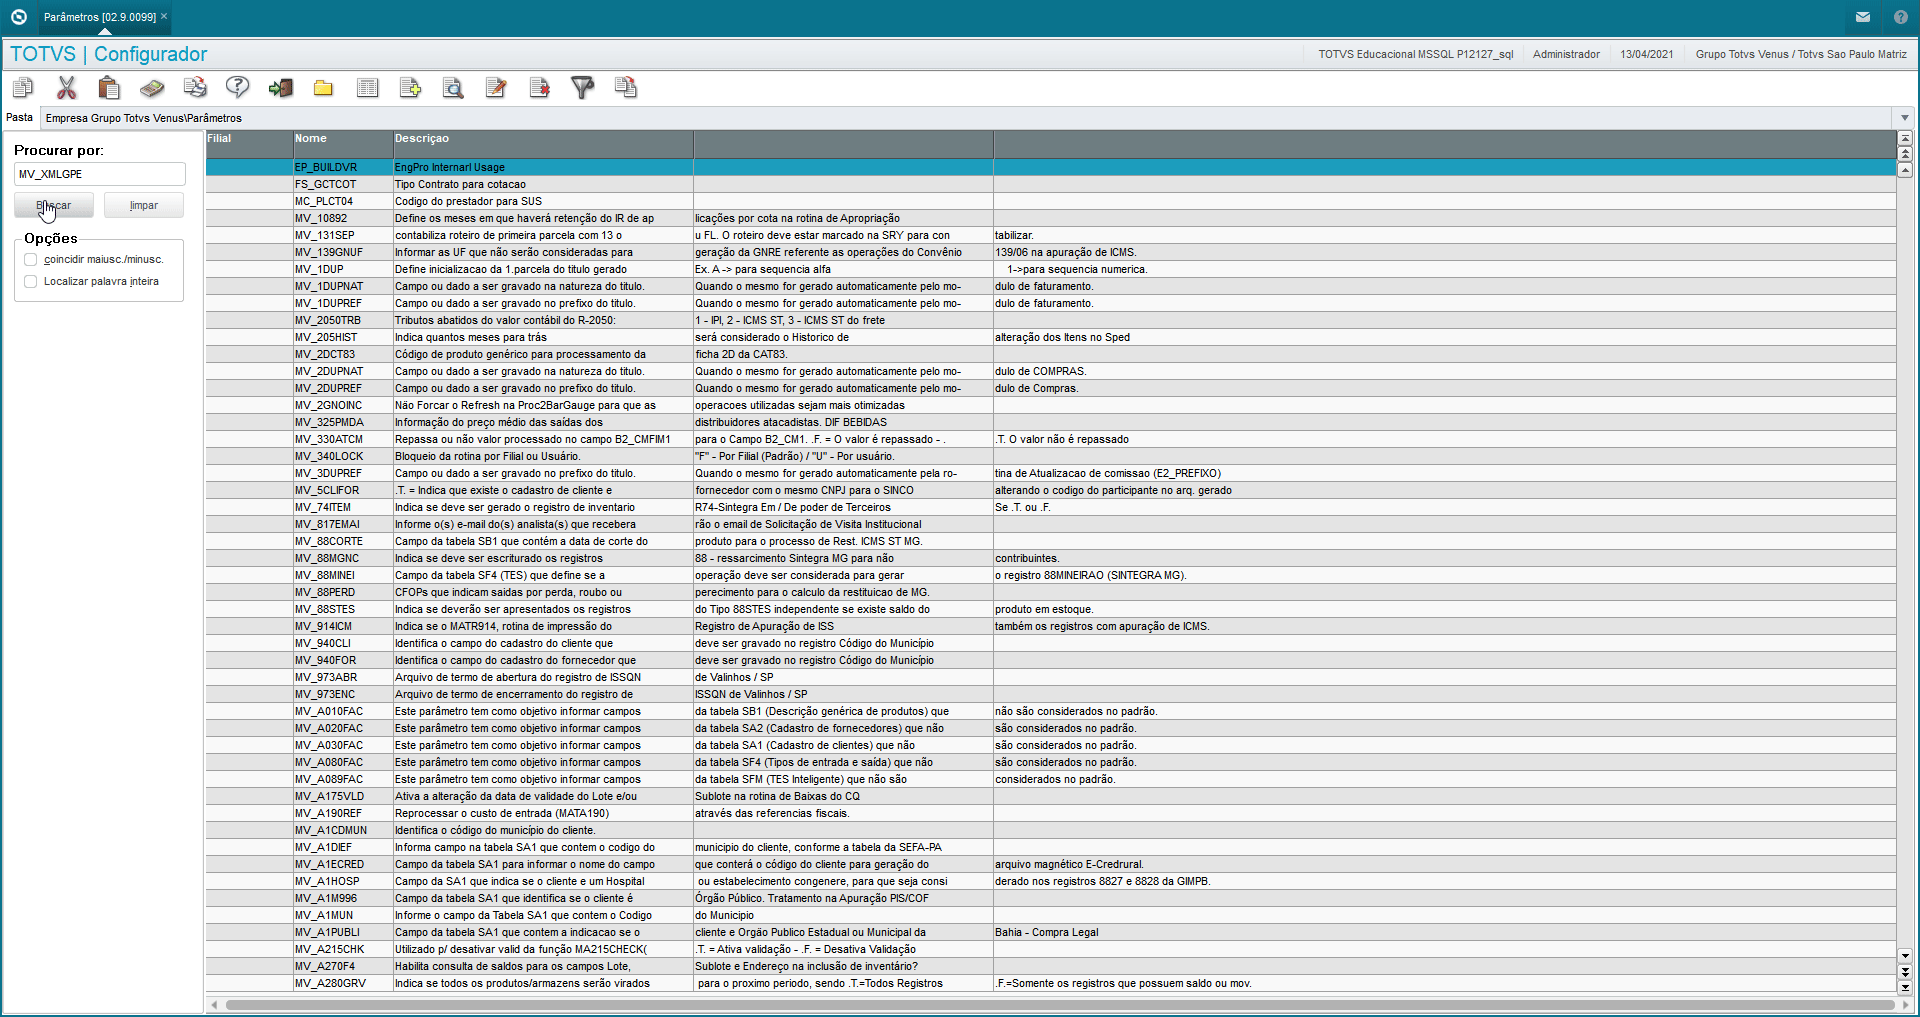The width and height of the screenshot is (1920, 1017).
Task: Select the MV_88MINEI row
Action: click(x=1051, y=576)
